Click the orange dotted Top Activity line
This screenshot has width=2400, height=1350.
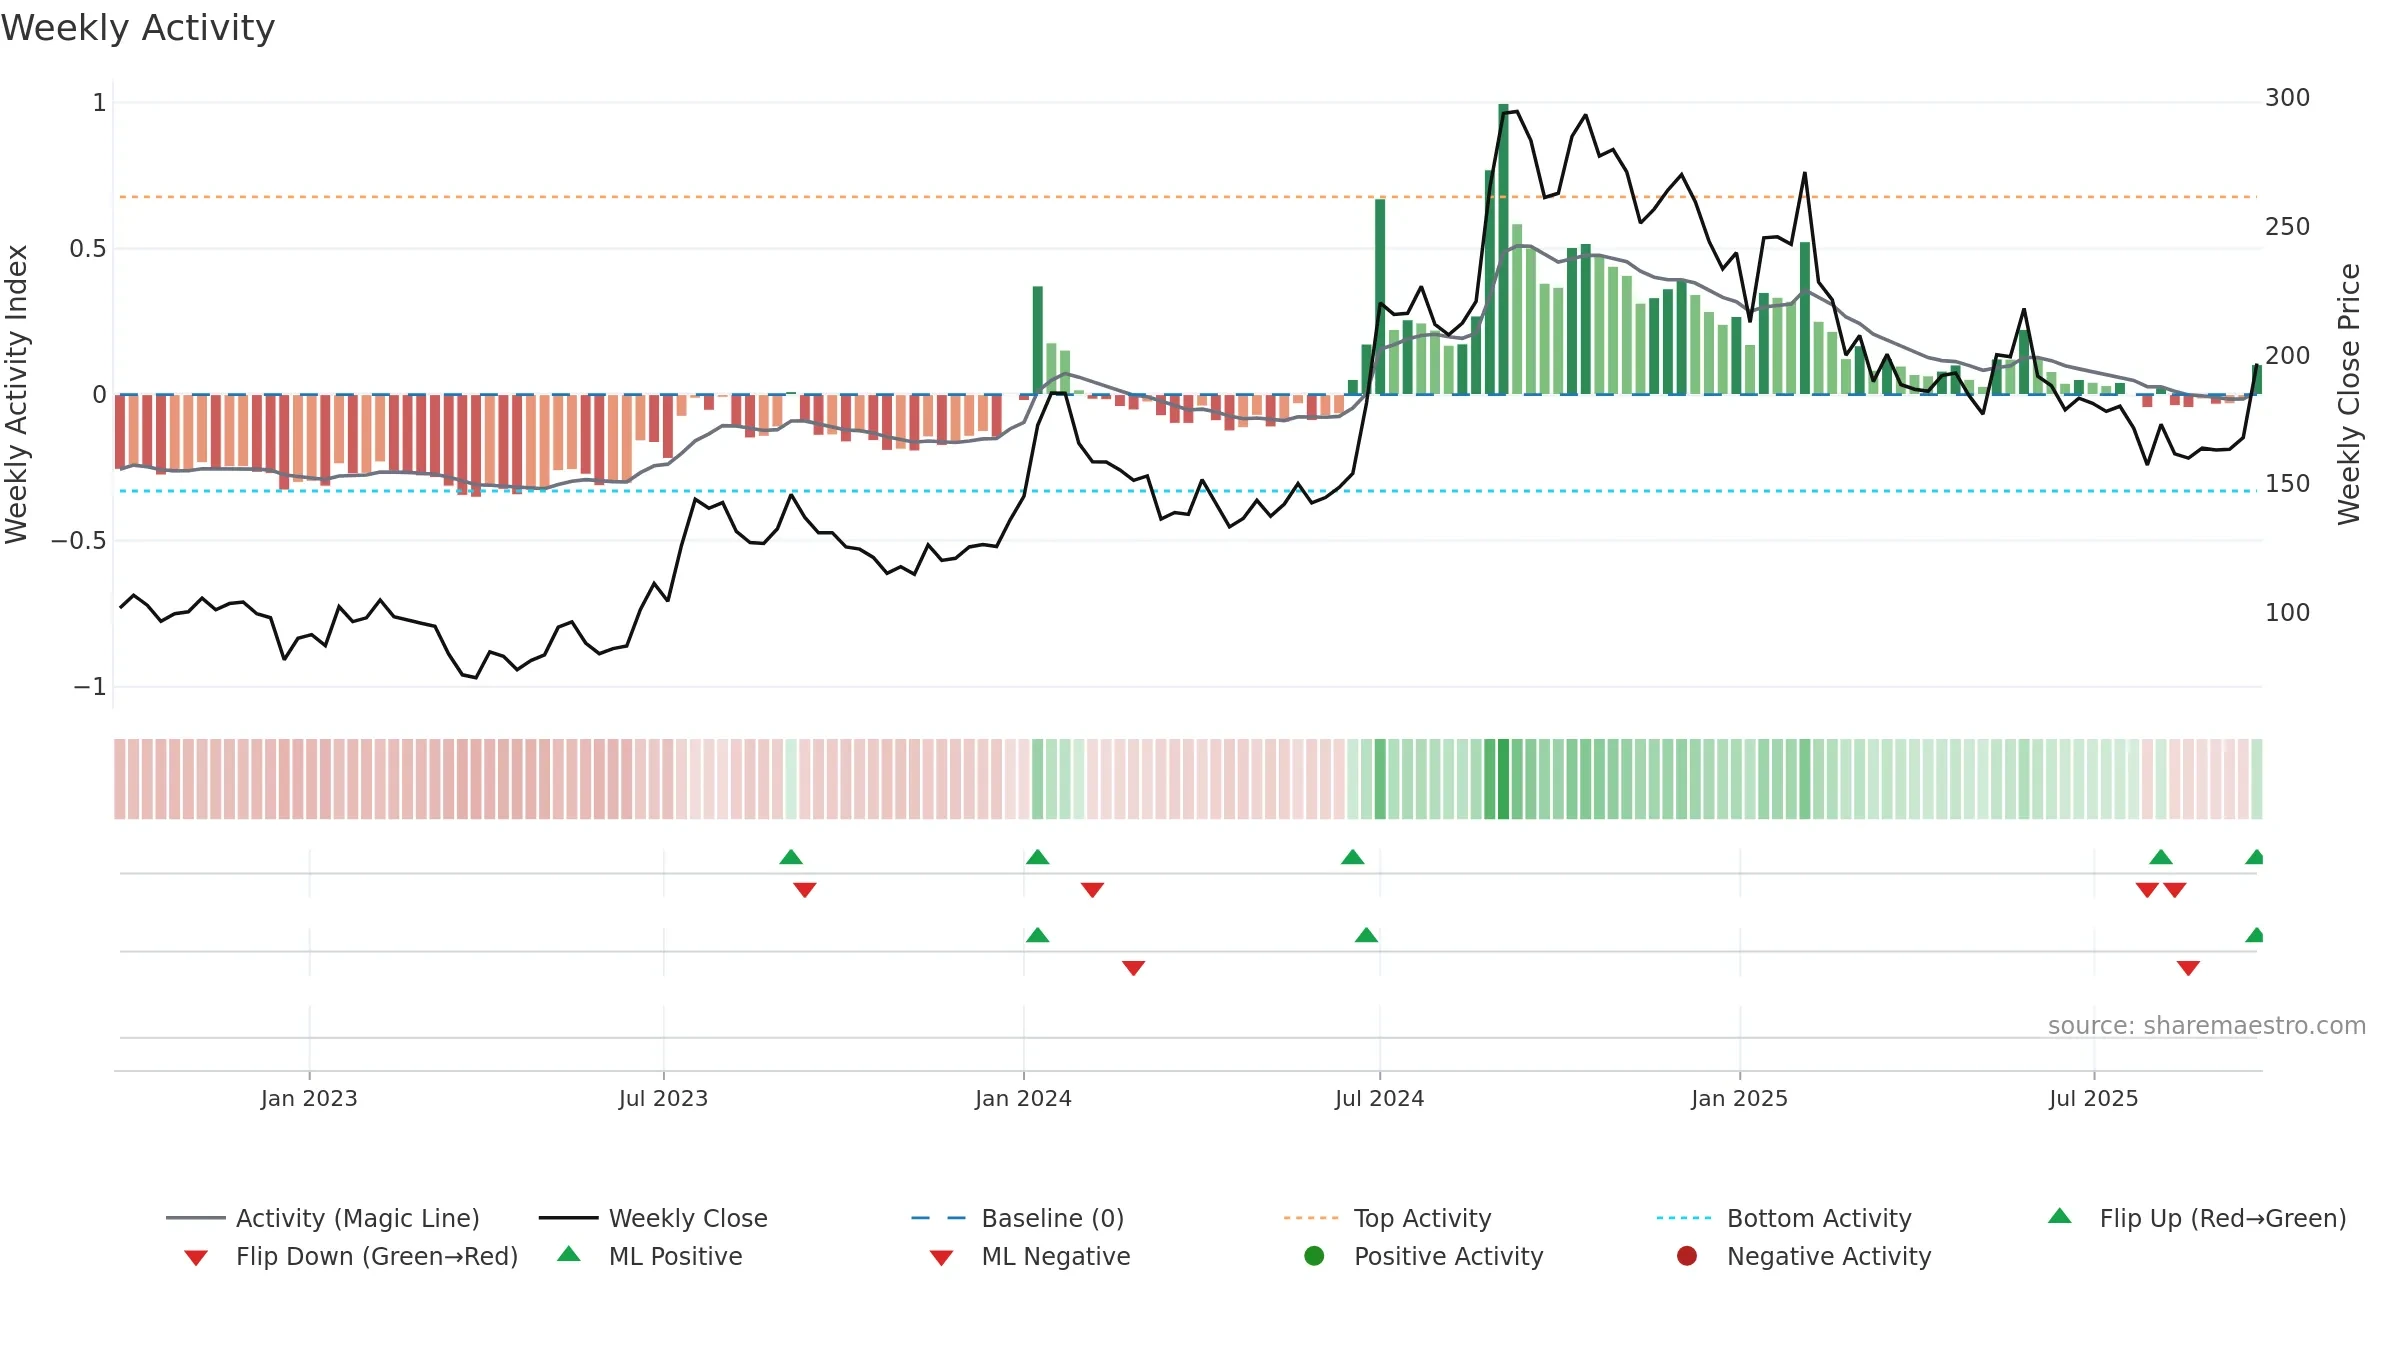[x=1188, y=197]
